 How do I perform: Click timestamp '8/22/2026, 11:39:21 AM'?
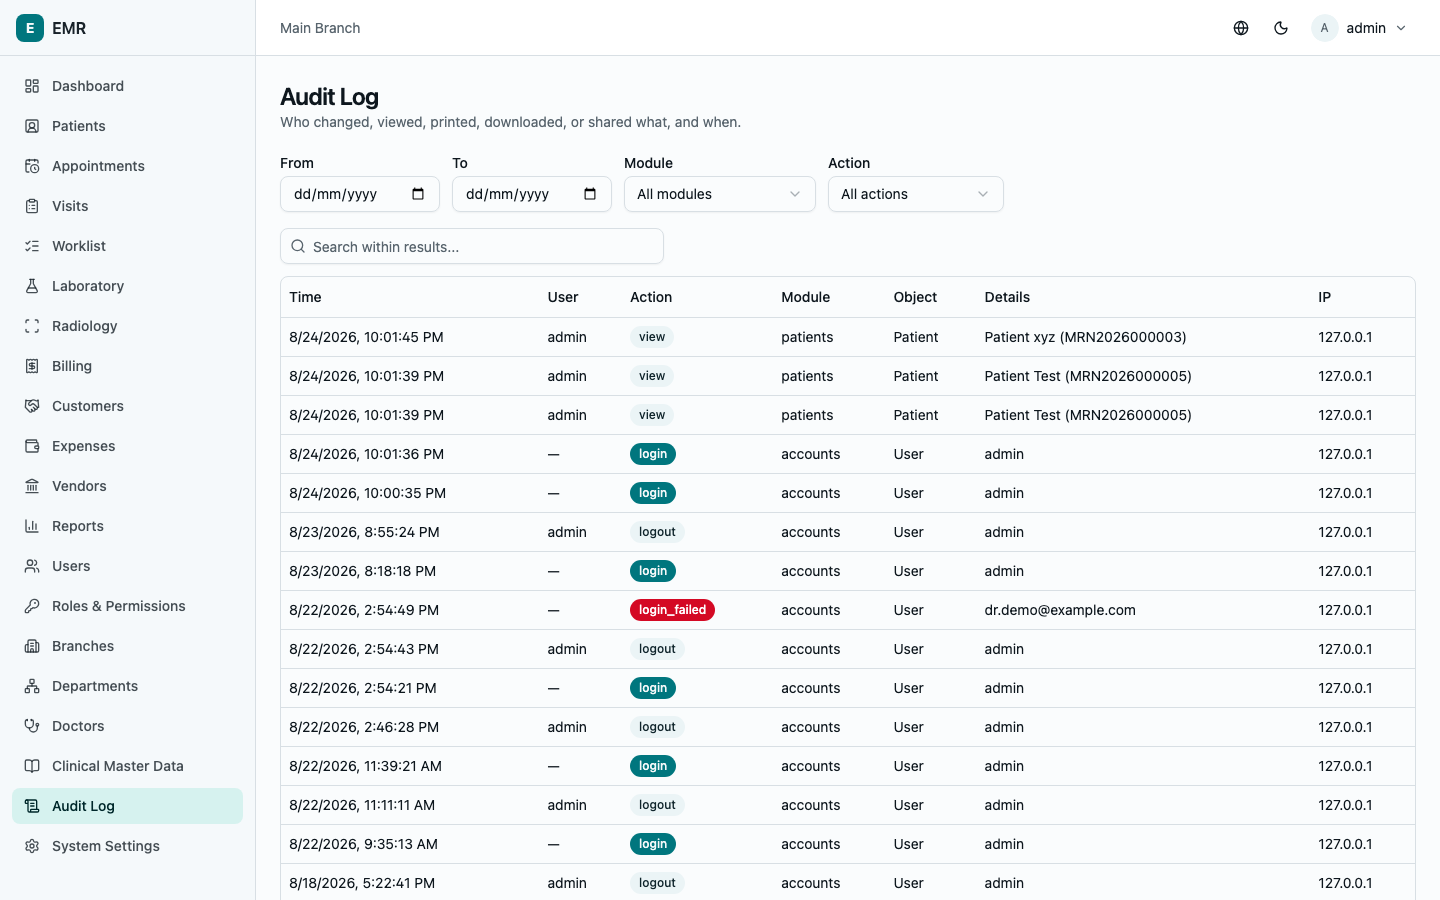click(365, 766)
